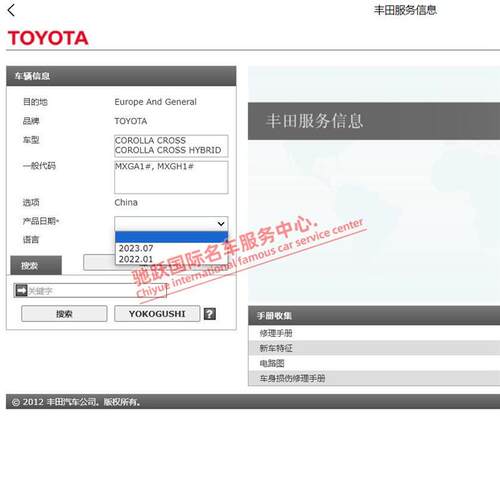Open the 搜索 tab

[x=36, y=266]
